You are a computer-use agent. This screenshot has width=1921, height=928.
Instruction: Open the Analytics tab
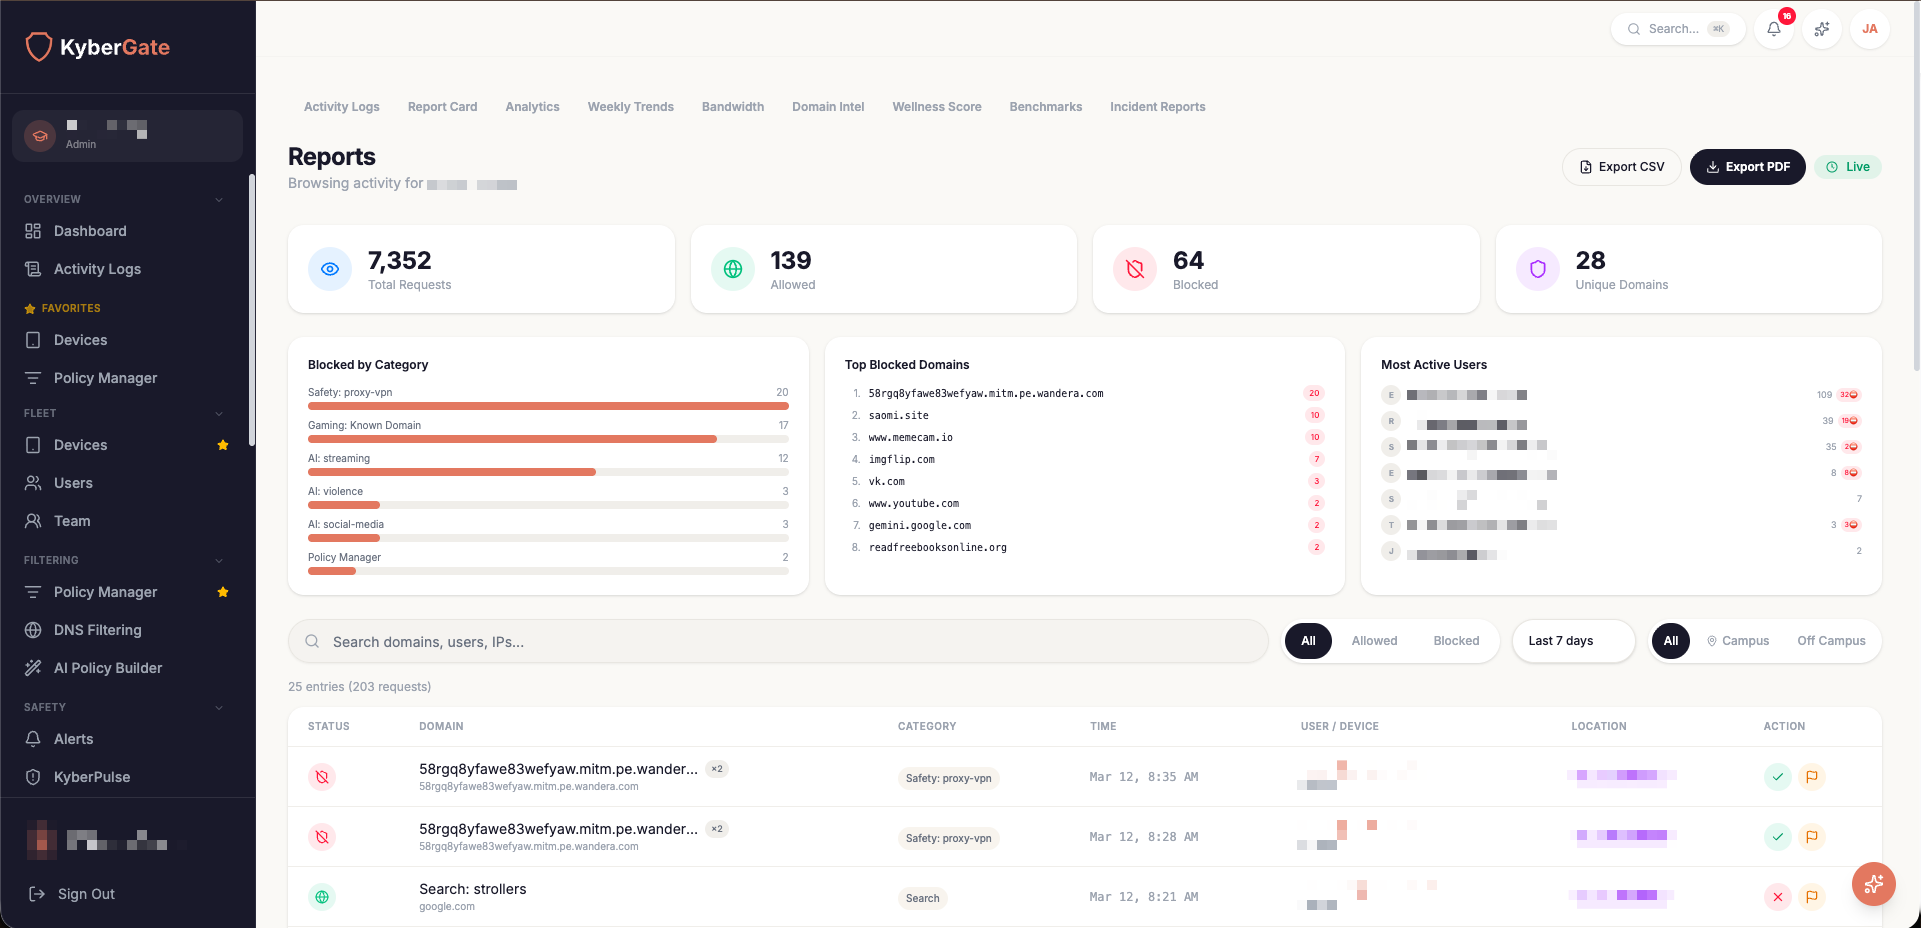[x=532, y=107]
